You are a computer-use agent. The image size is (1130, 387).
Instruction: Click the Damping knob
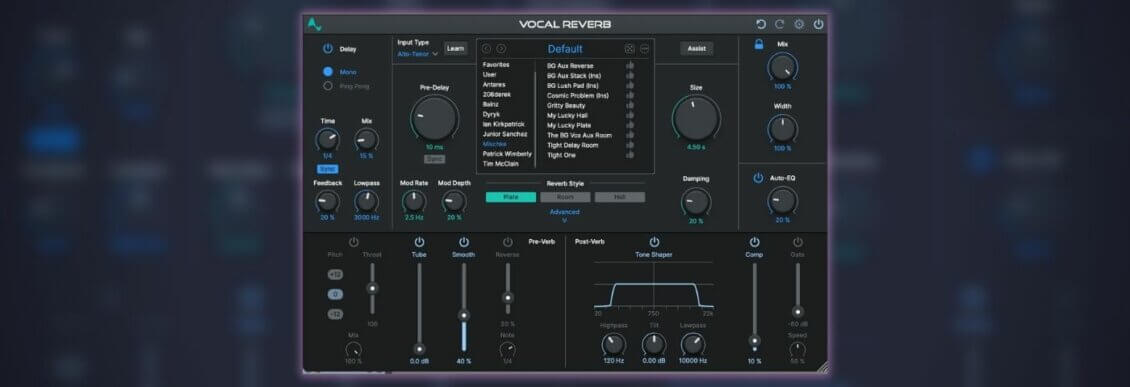696,202
